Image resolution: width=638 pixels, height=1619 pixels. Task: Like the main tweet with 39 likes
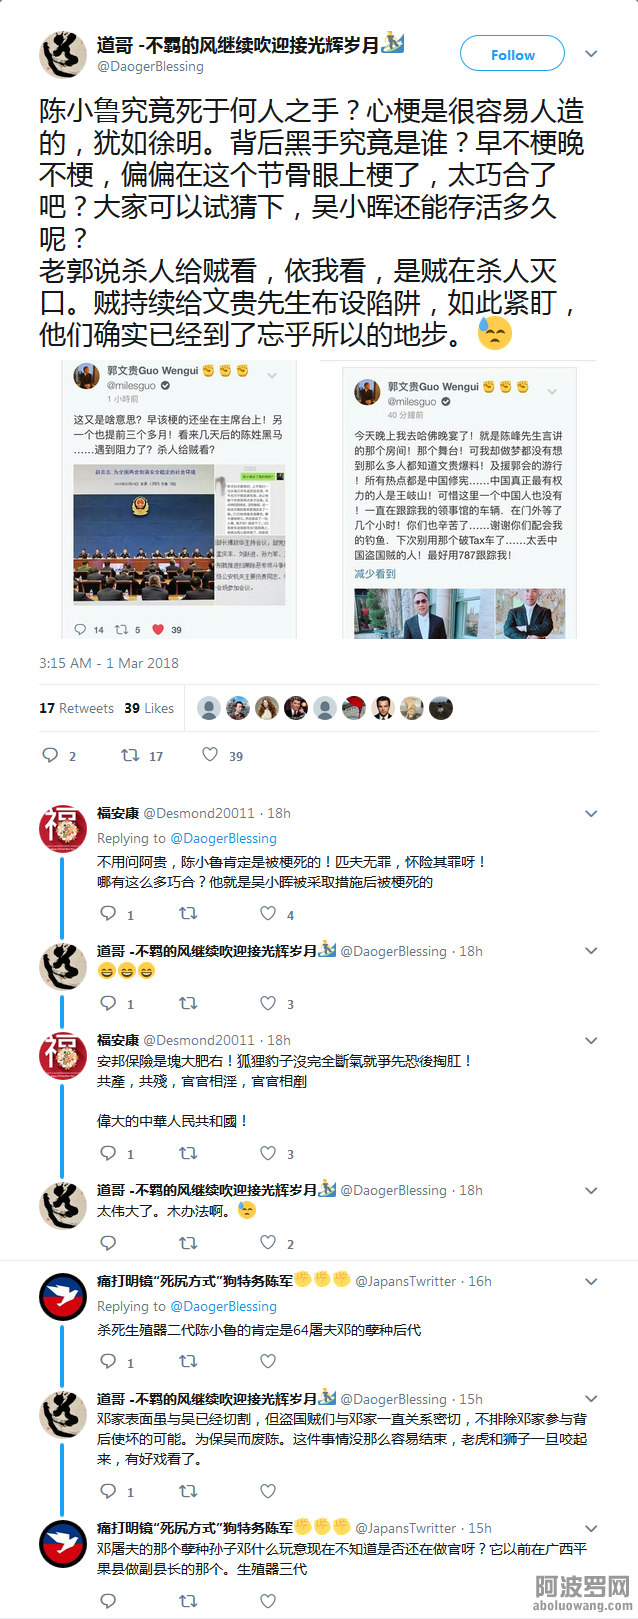click(x=210, y=755)
